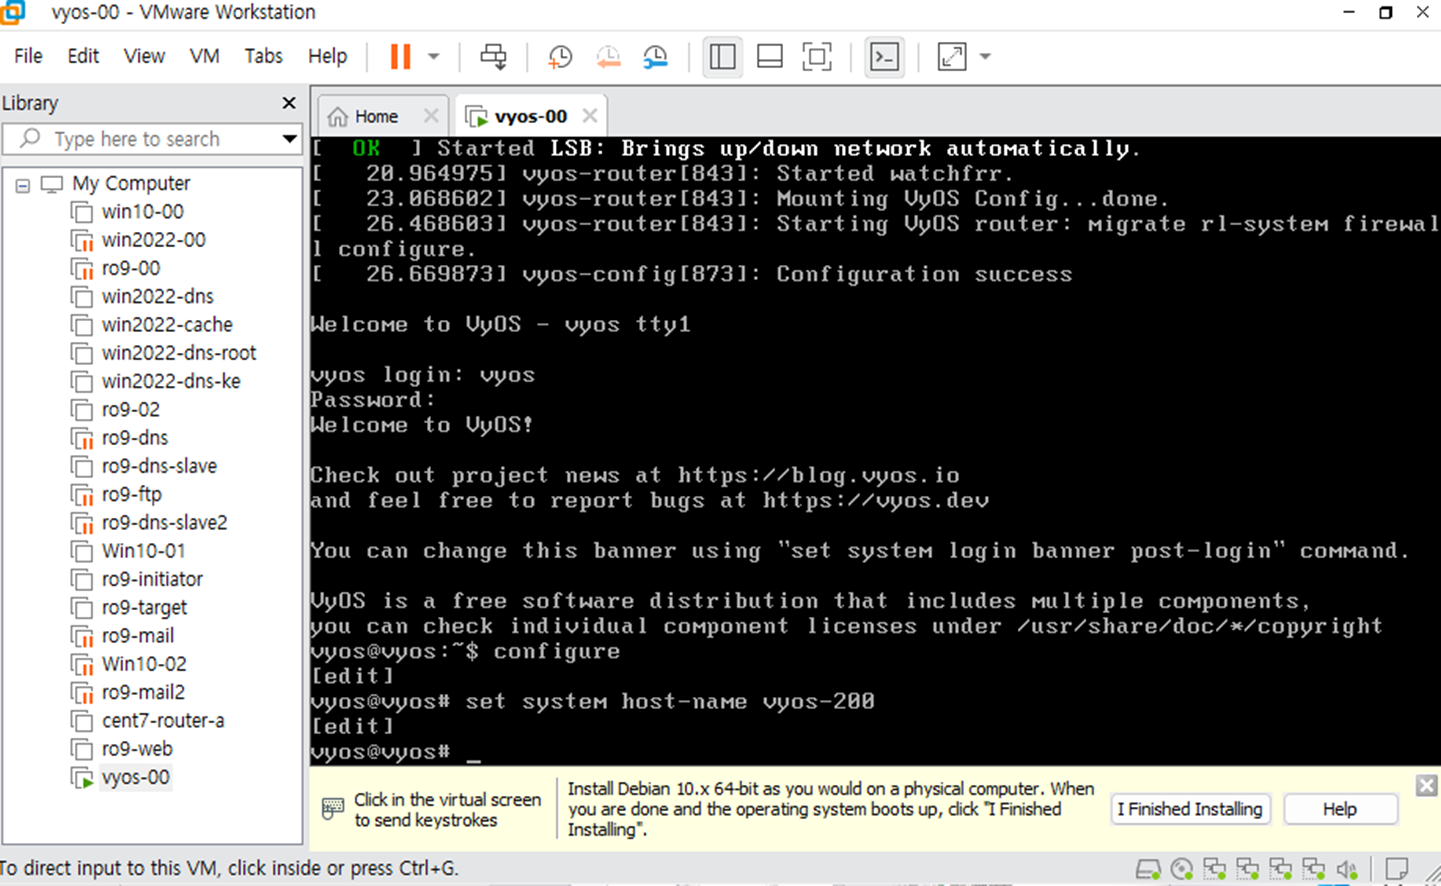
Task: Select ro9-mail in the library
Action: 138,636
